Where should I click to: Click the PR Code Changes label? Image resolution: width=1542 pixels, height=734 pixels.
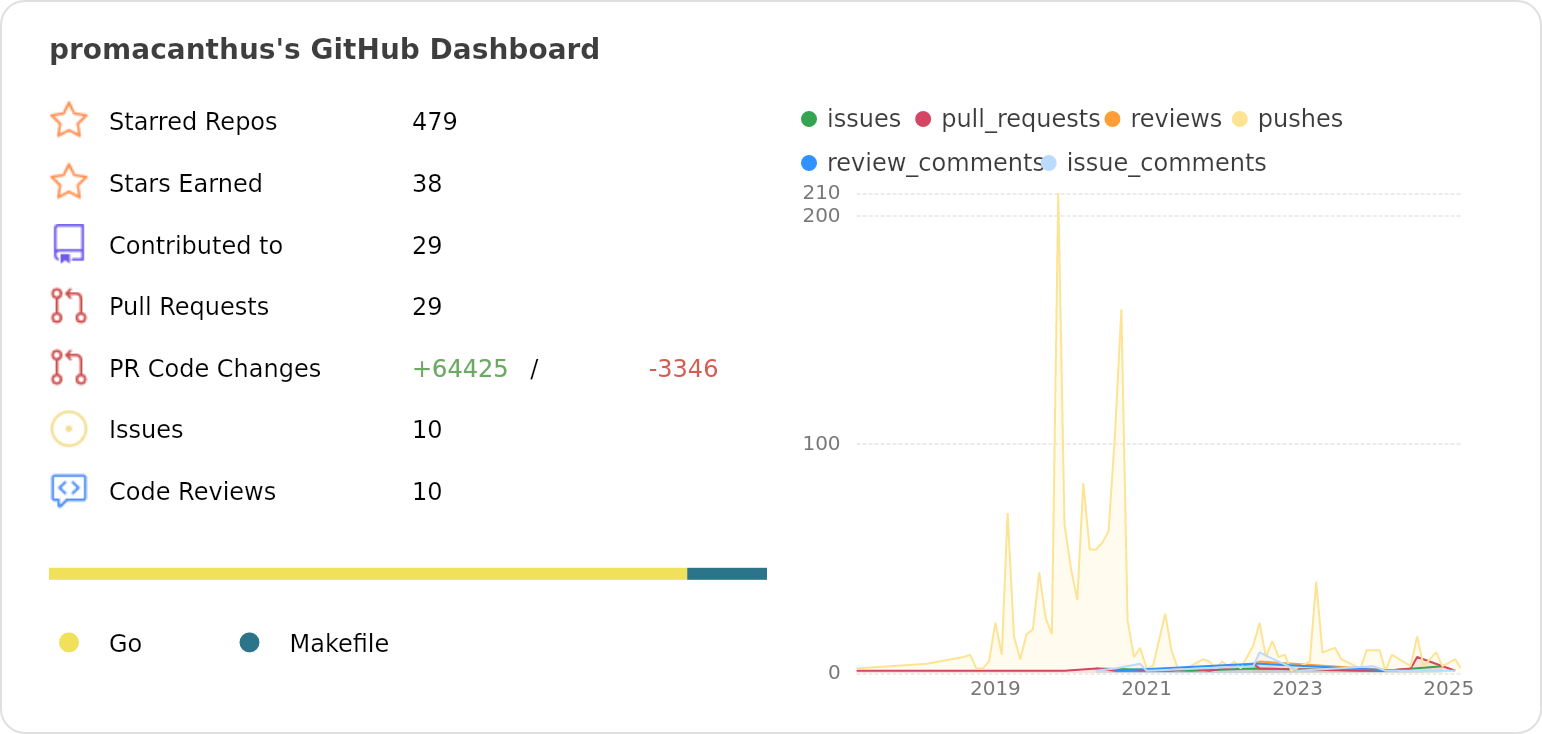(x=215, y=369)
